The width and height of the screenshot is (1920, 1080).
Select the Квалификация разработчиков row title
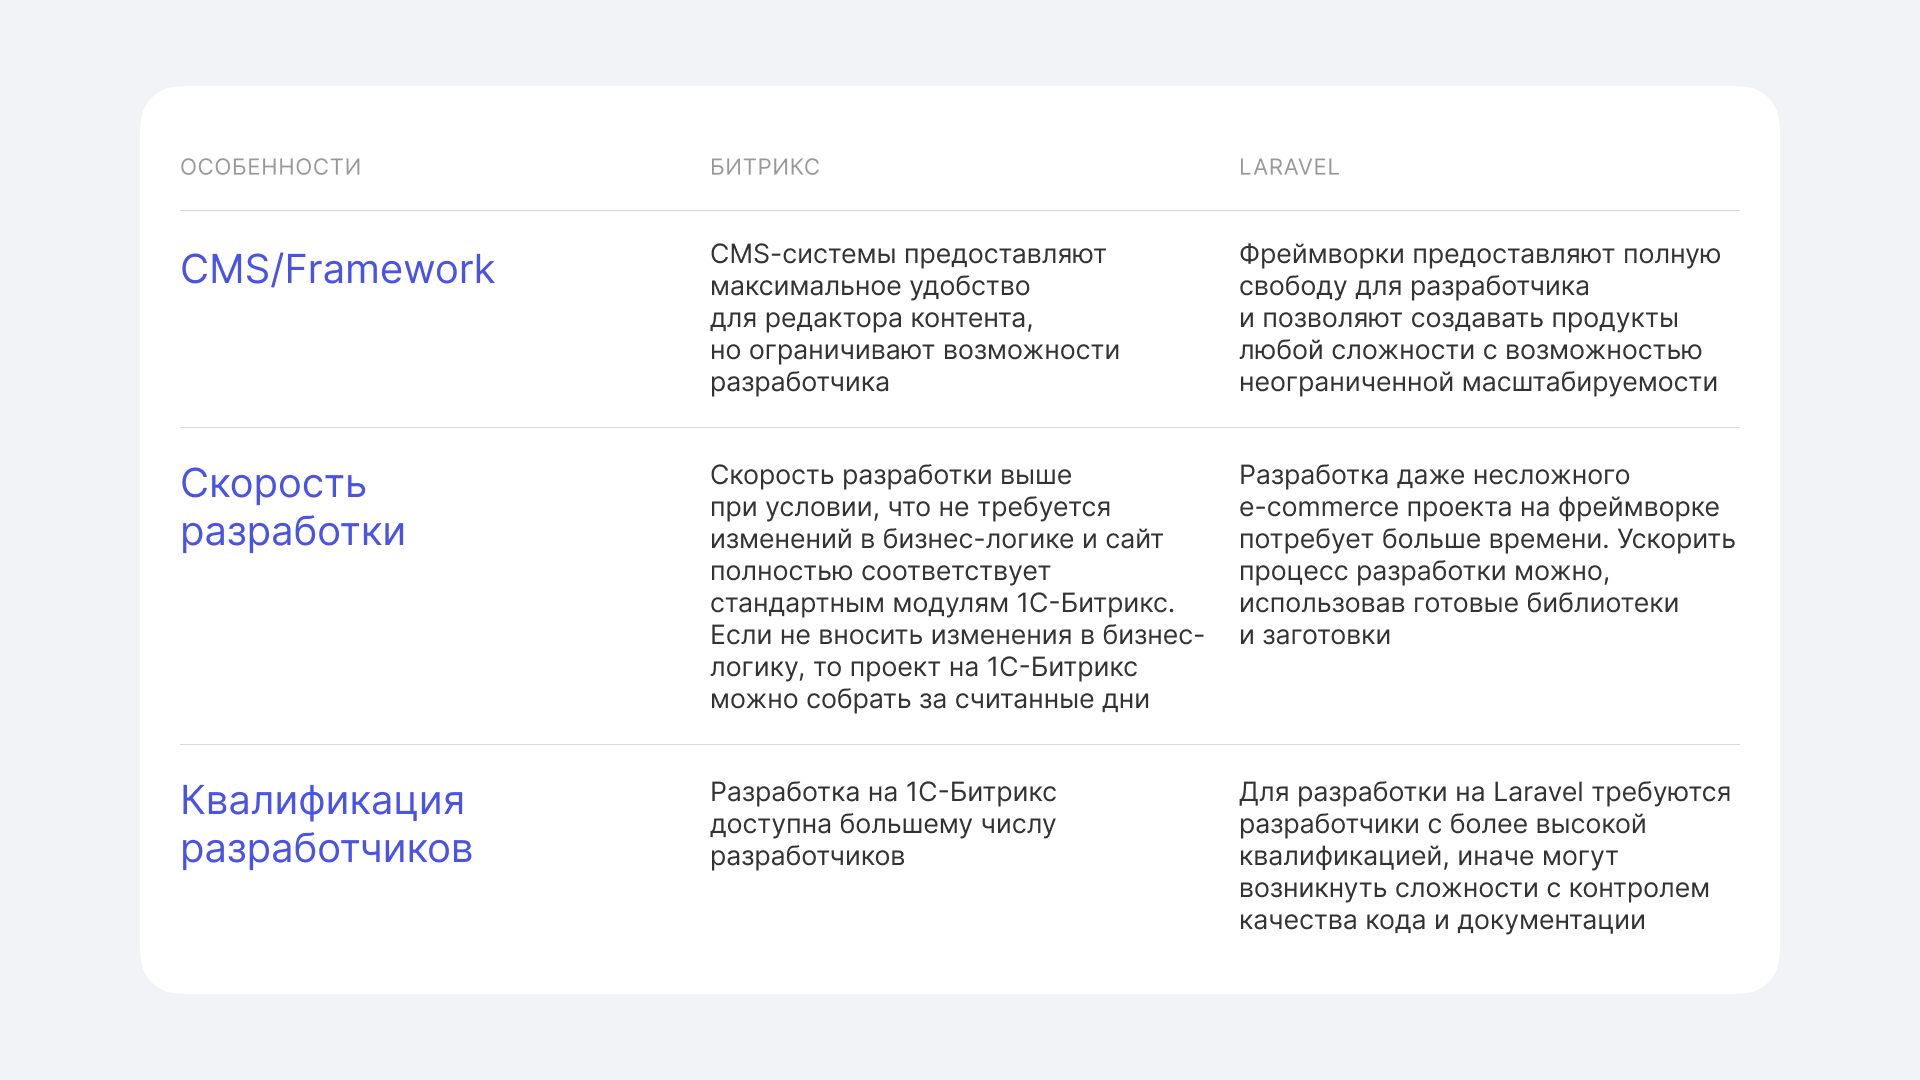[x=326, y=824]
